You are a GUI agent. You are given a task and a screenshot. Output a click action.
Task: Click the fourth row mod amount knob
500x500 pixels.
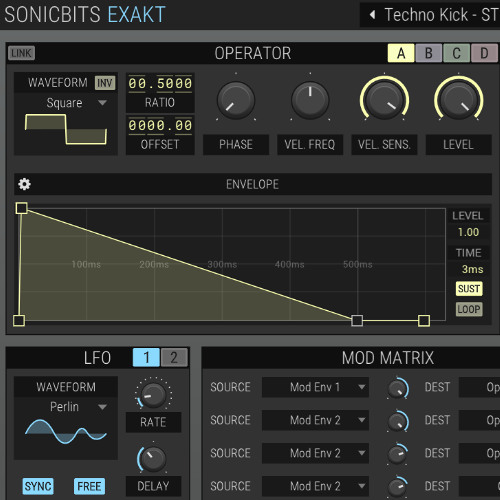coord(397,487)
